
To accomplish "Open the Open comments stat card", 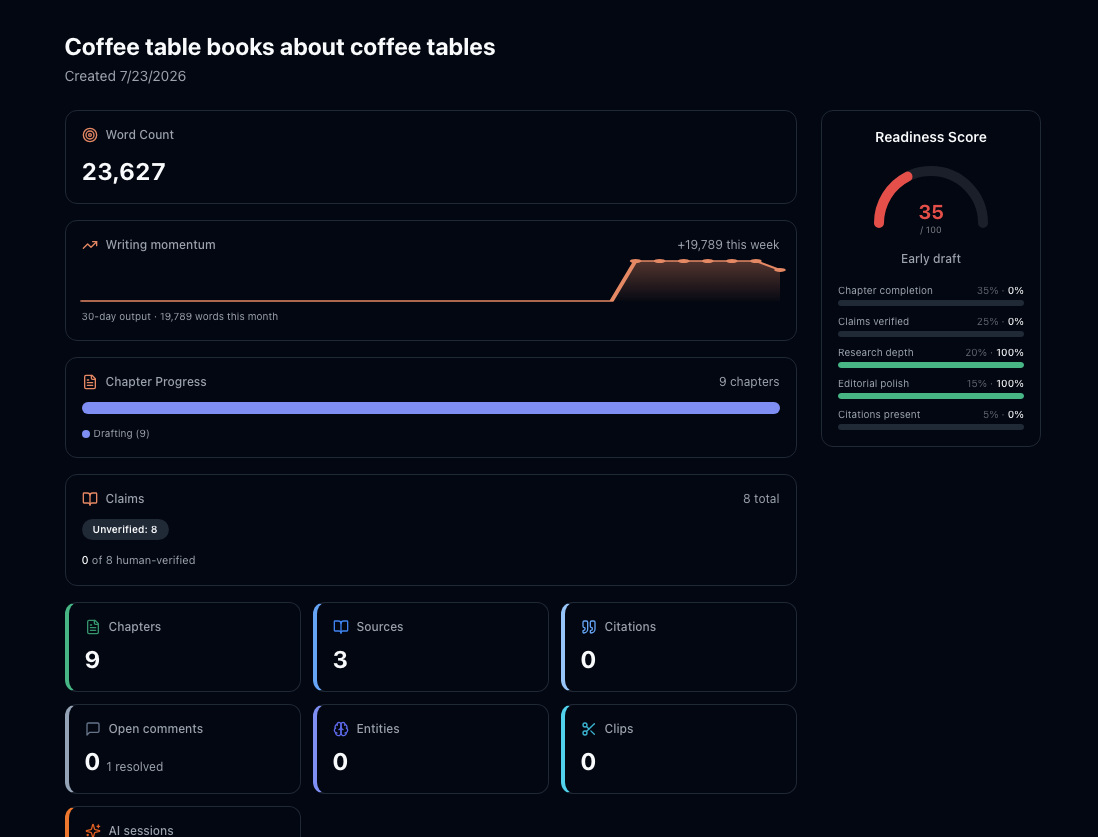I will pos(183,749).
